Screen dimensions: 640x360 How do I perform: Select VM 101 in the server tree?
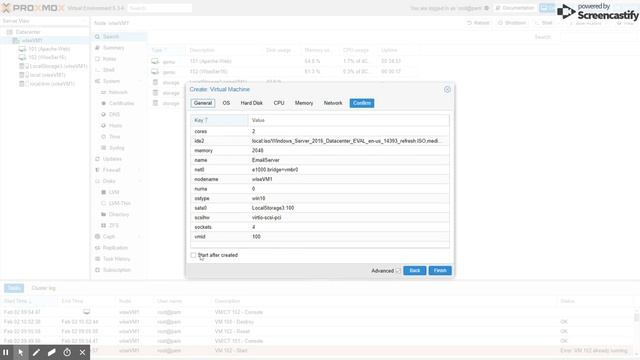[x=49, y=49]
